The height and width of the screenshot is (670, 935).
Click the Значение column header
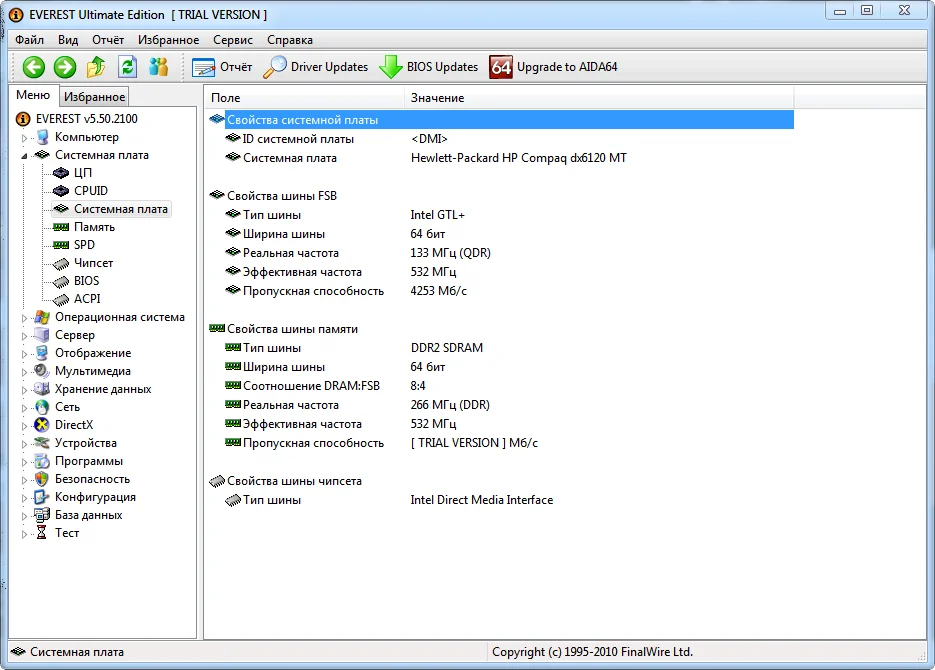click(437, 98)
